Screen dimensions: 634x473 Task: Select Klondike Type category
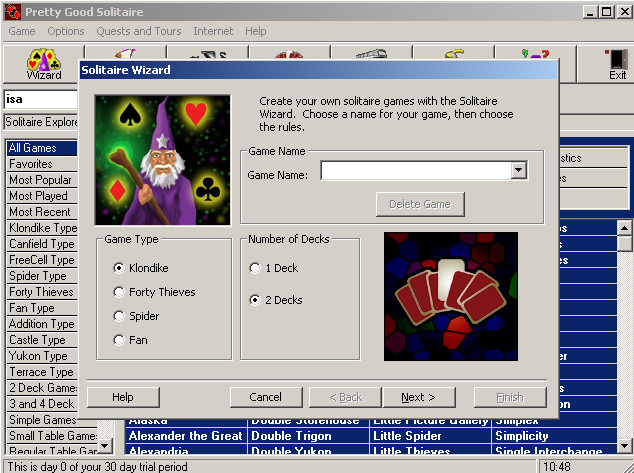coord(42,228)
